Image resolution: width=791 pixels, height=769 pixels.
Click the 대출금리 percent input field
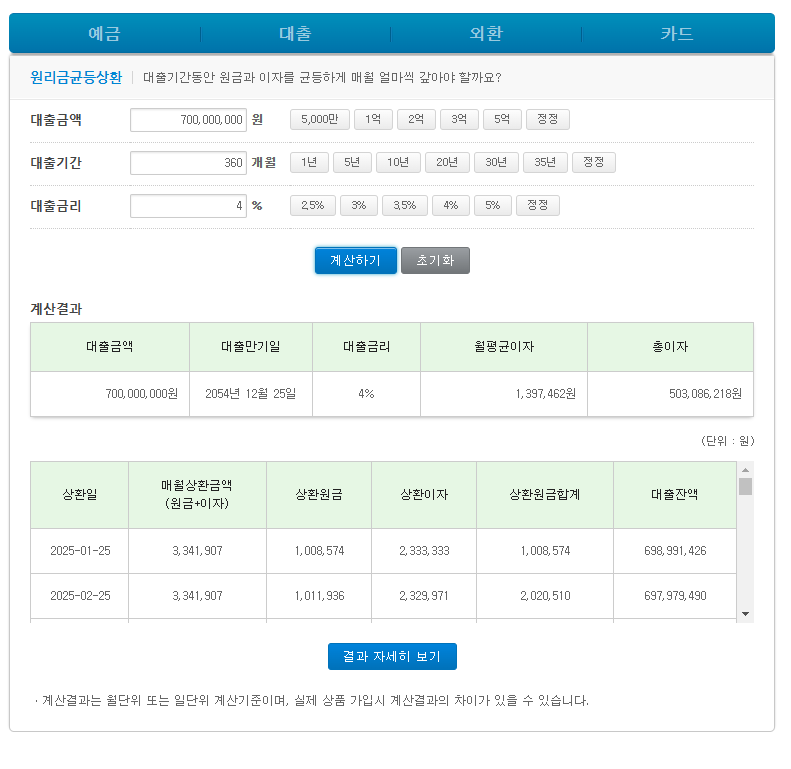[188, 206]
